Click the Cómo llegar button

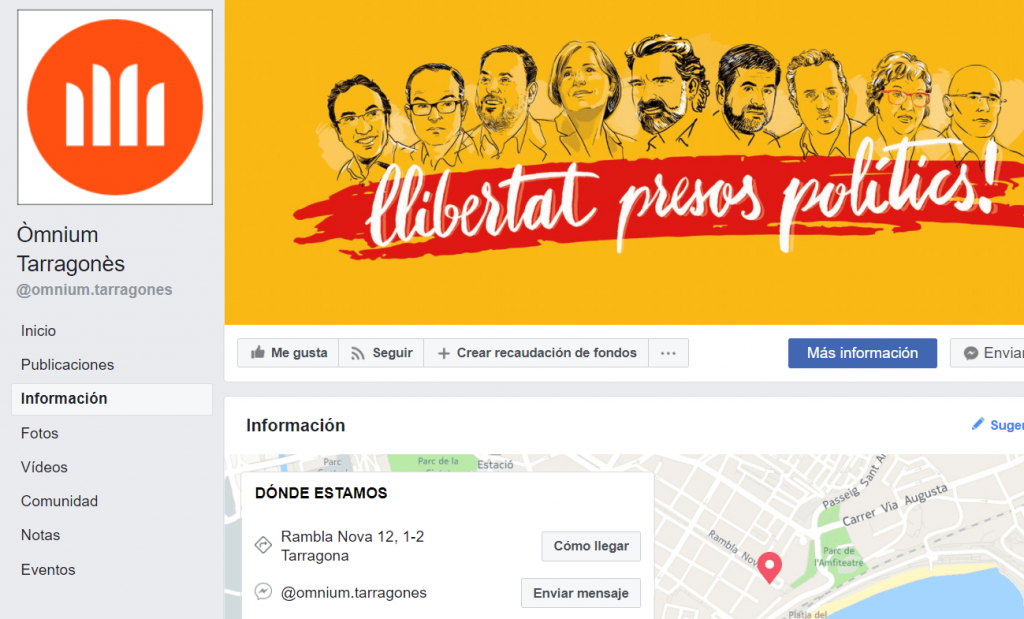point(591,546)
